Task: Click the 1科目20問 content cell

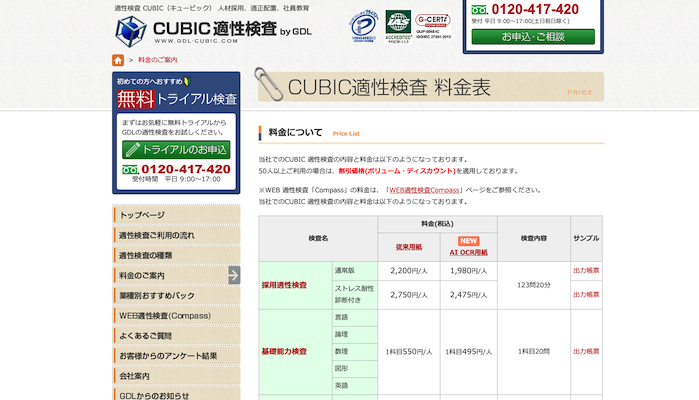Action: (x=534, y=351)
